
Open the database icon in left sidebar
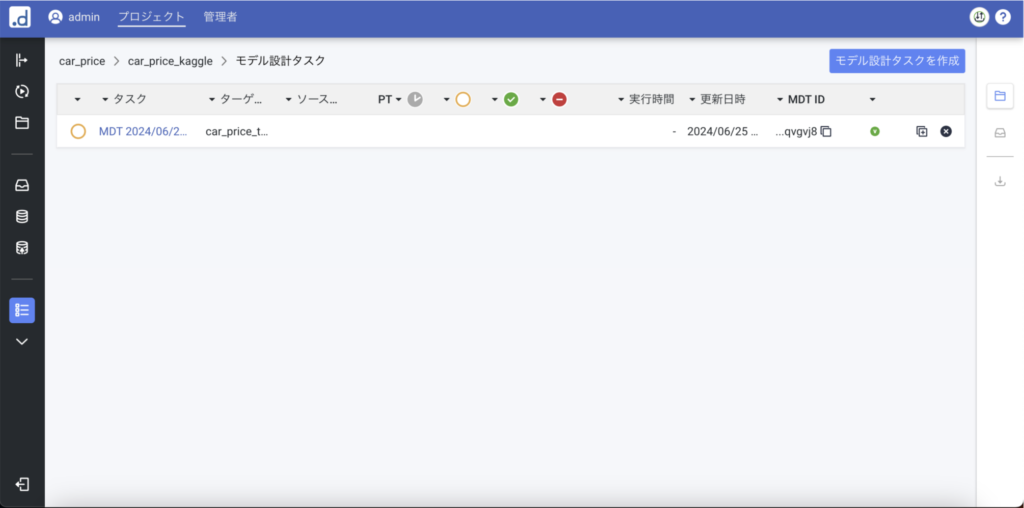22,217
